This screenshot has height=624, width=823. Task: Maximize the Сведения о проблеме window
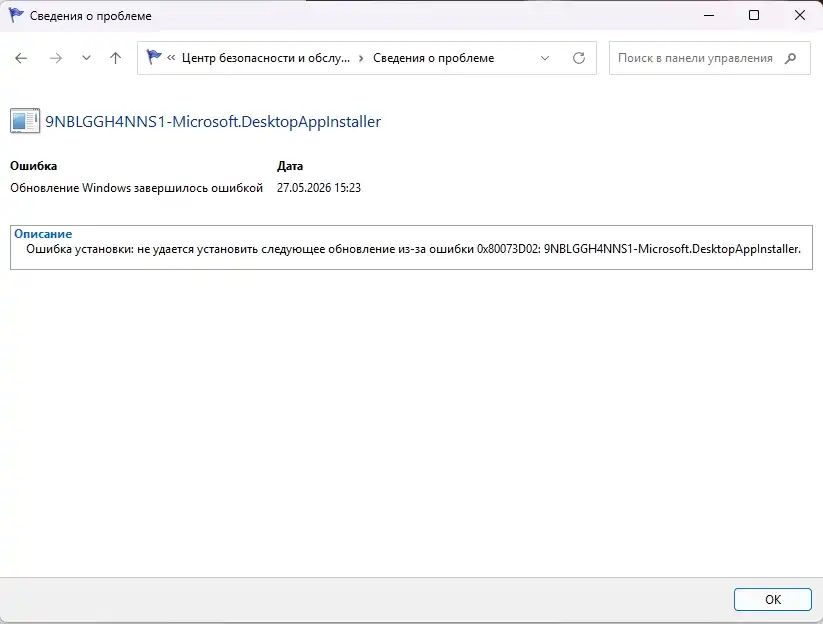(x=754, y=15)
